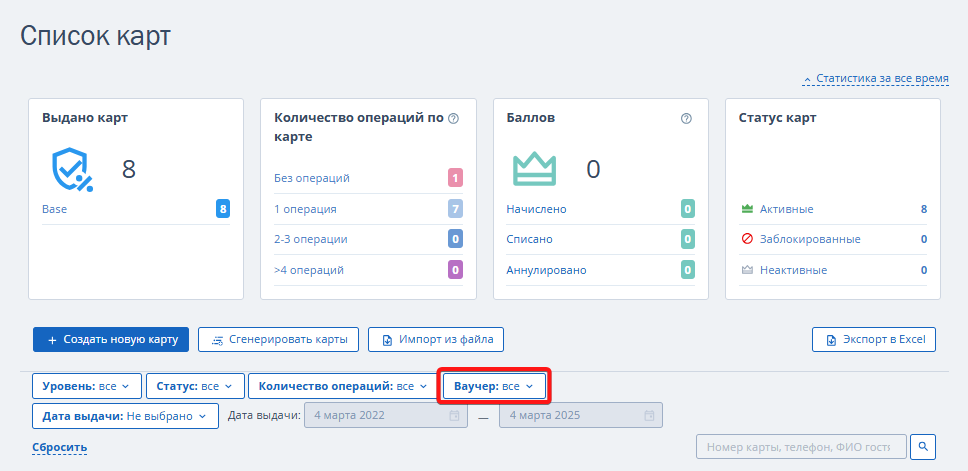Click the 2-3 операции link

tap(311, 239)
